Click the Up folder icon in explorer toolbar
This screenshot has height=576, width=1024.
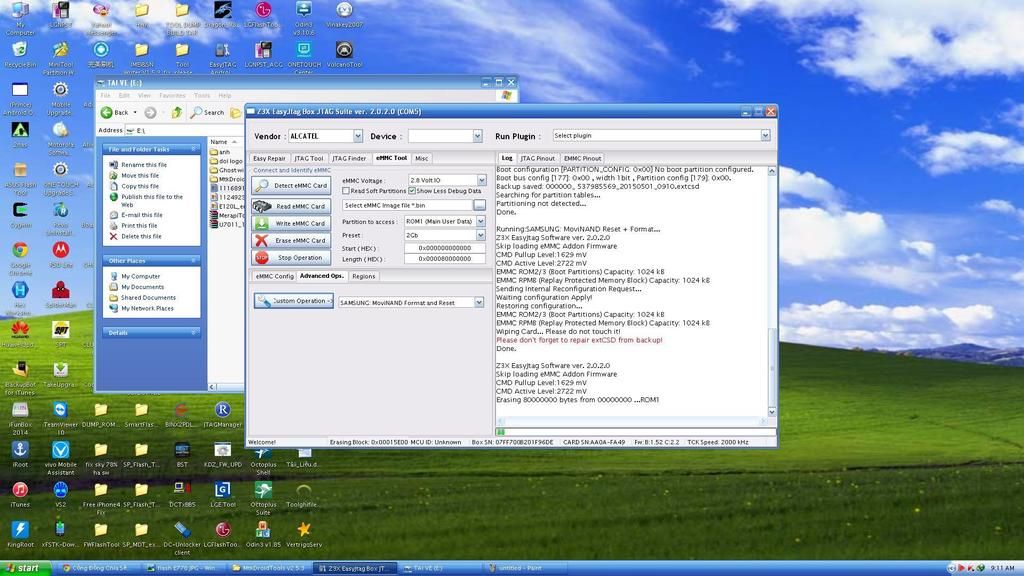coord(176,112)
